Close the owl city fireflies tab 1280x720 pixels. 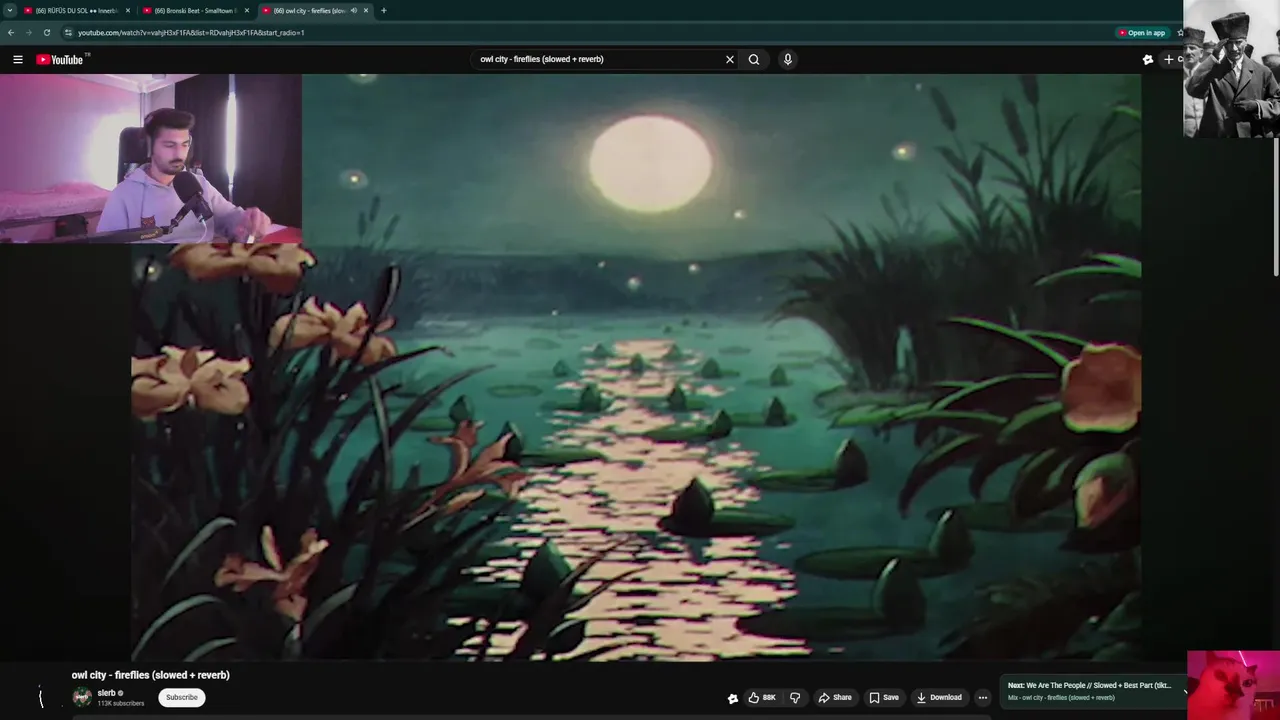[x=366, y=10]
